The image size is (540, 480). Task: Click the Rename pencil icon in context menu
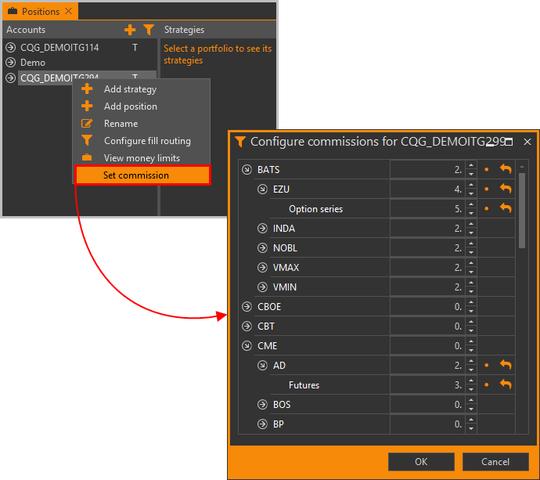(87, 124)
